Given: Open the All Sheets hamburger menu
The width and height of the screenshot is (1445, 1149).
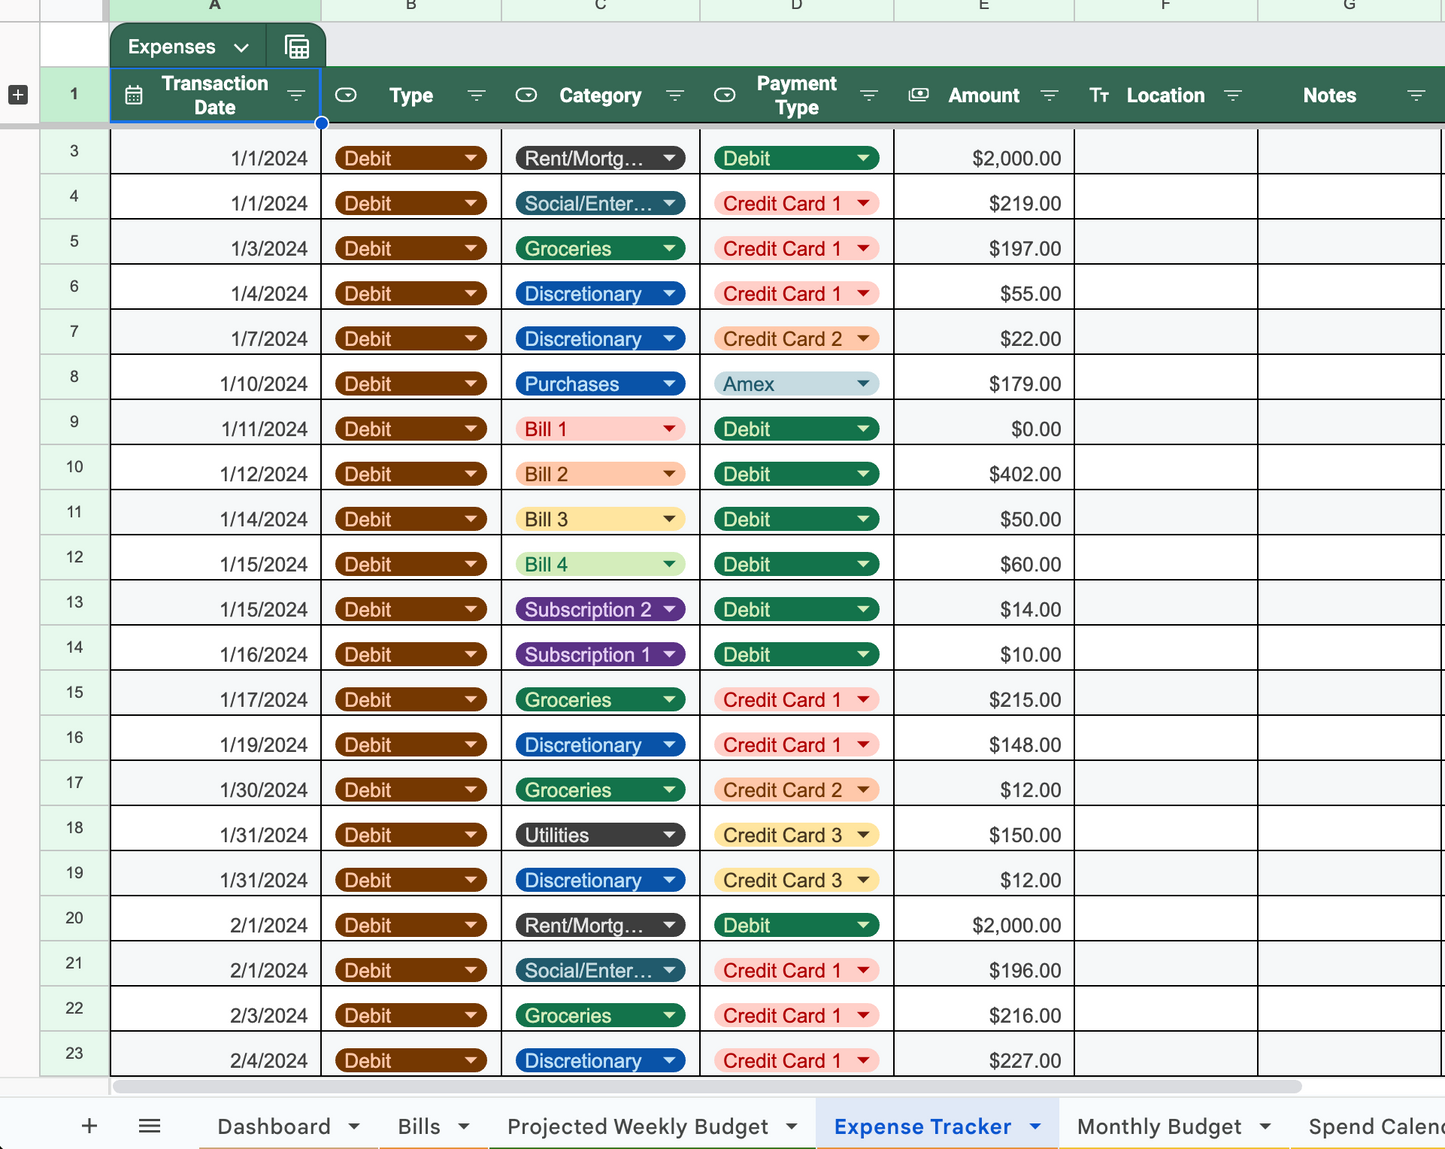Looking at the screenshot, I should click(149, 1125).
